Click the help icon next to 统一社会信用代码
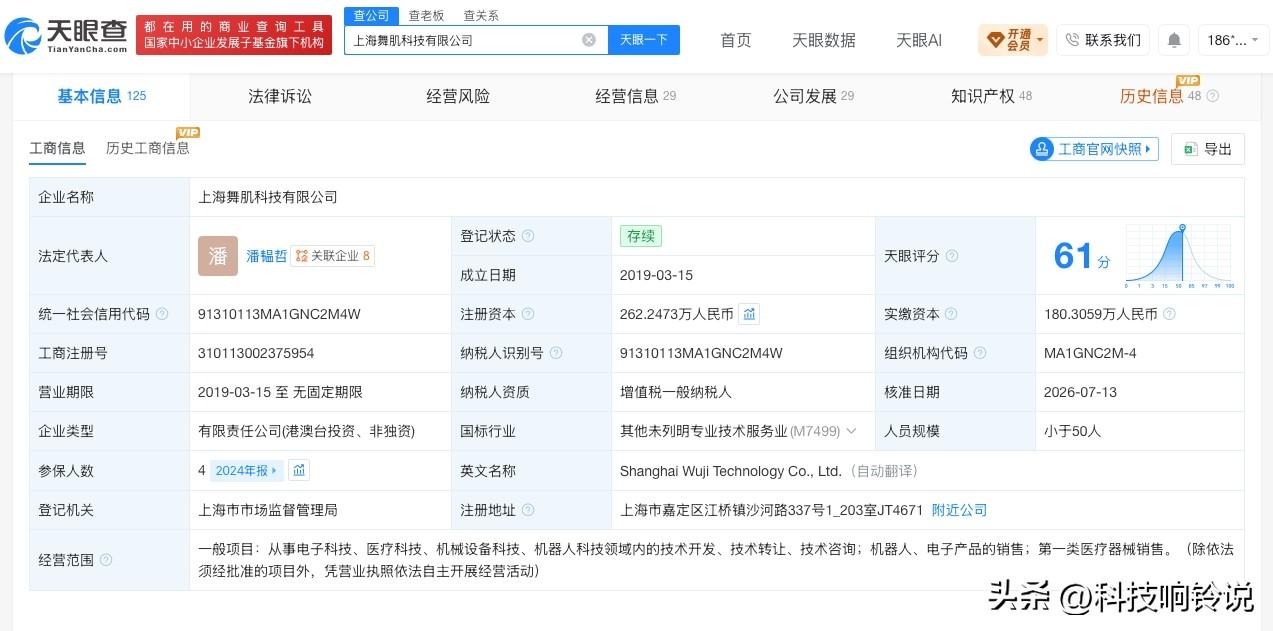This screenshot has width=1273, height=631. (162, 314)
